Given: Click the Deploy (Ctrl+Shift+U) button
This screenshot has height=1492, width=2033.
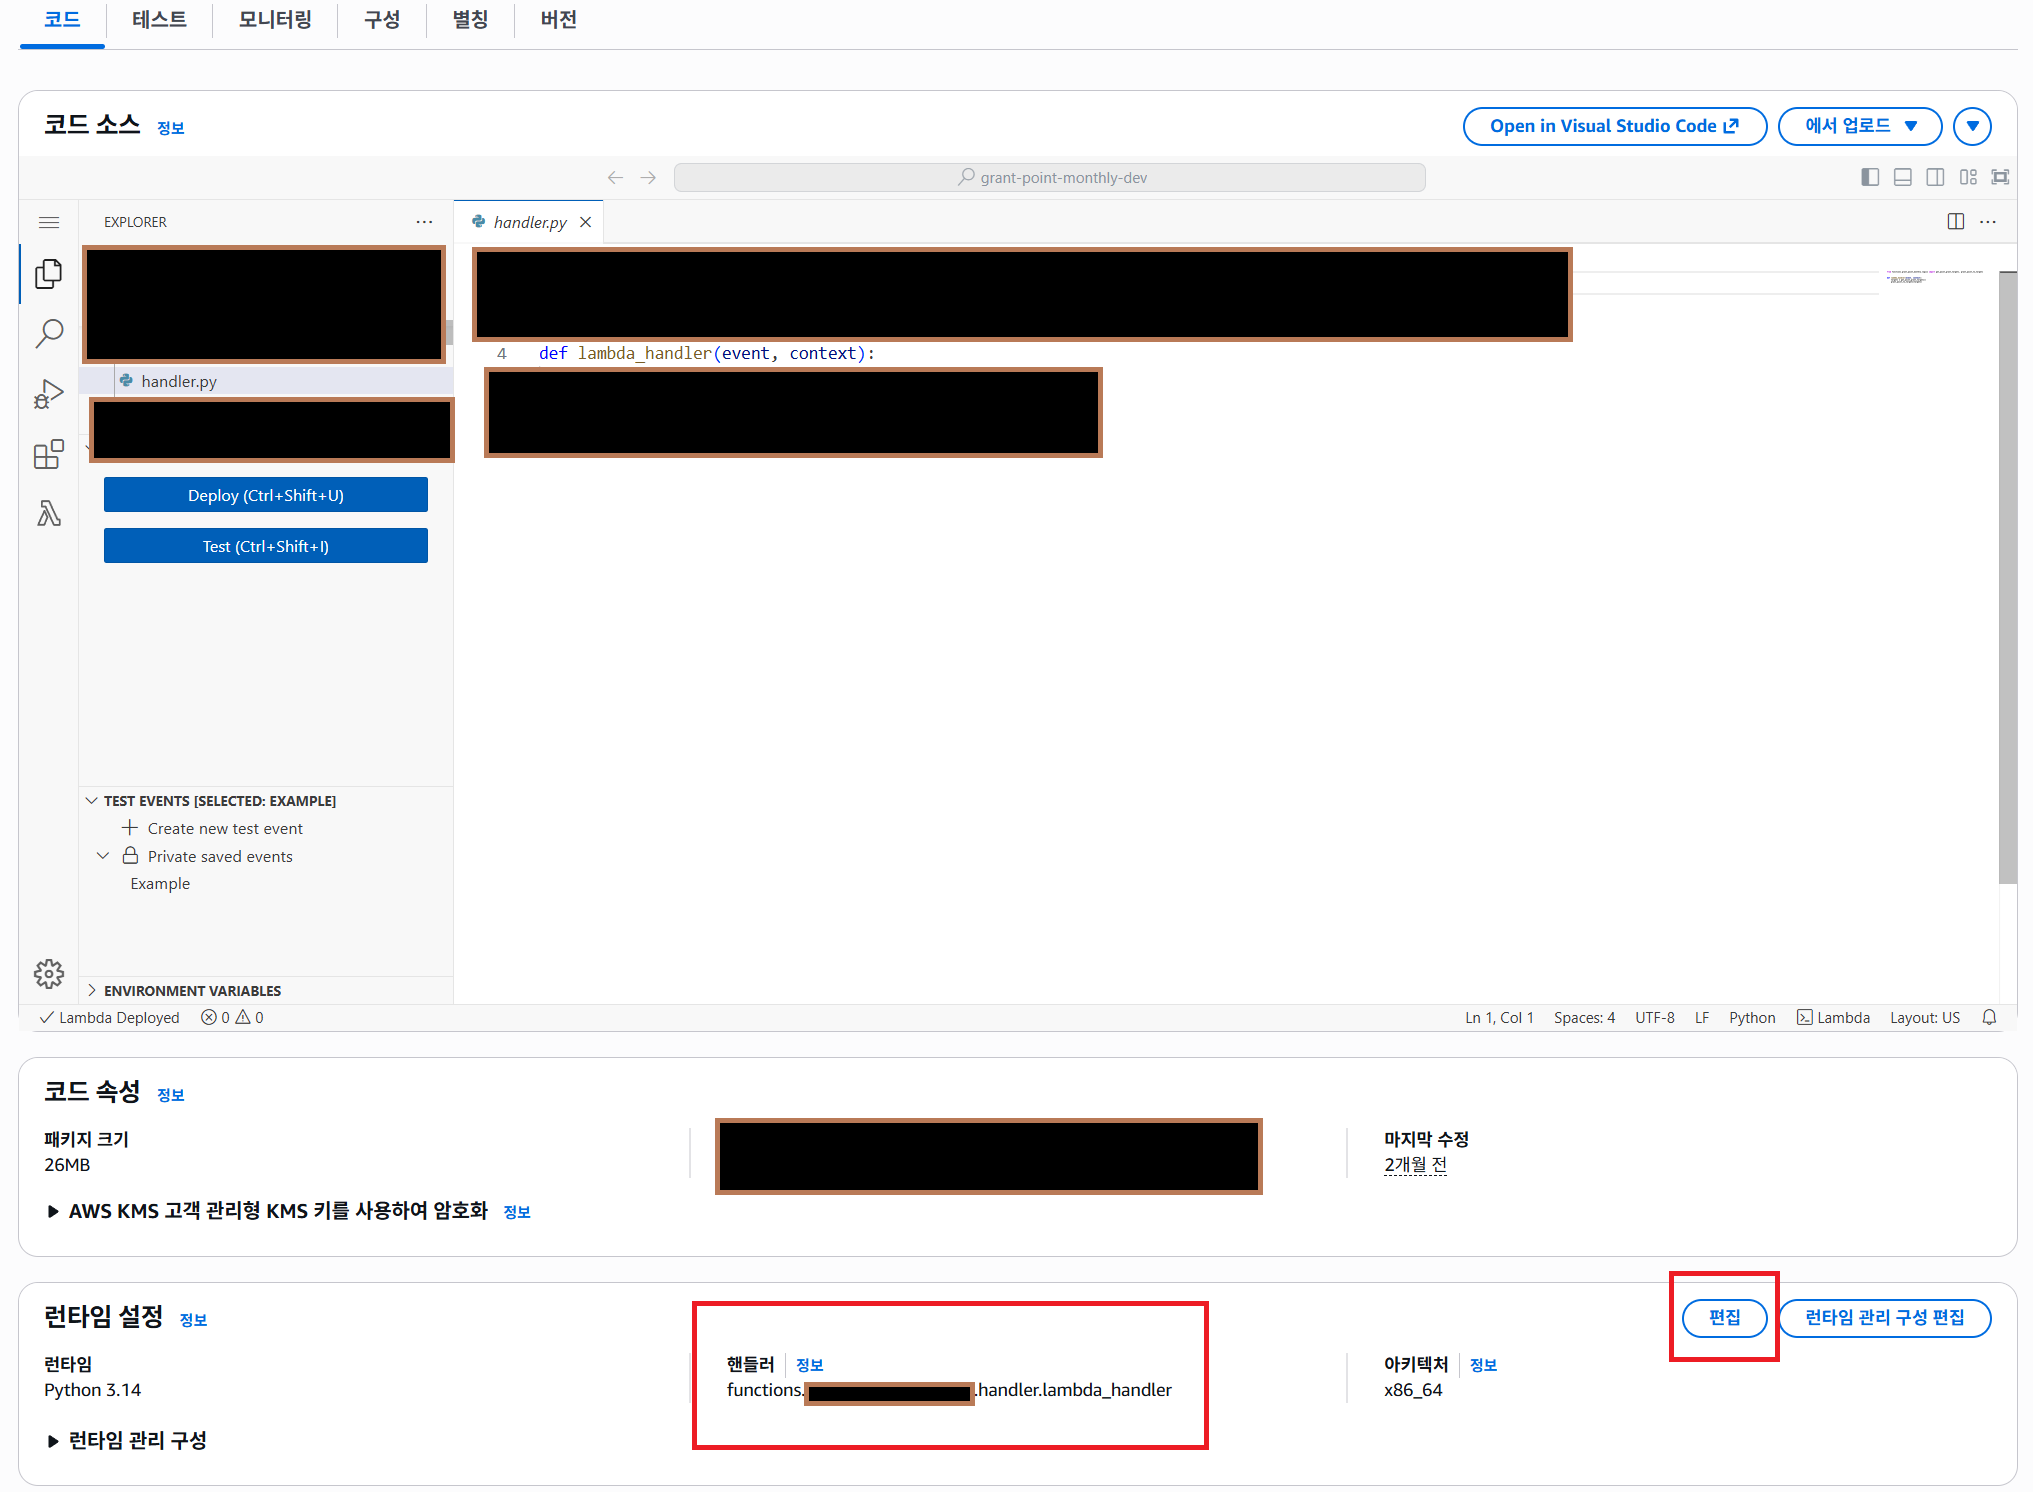Looking at the screenshot, I should click(266, 495).
